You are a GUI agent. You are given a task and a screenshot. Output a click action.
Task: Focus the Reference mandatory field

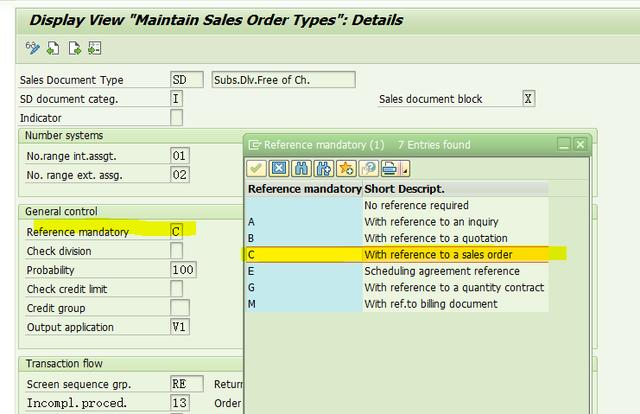click(x=177, y=232)
